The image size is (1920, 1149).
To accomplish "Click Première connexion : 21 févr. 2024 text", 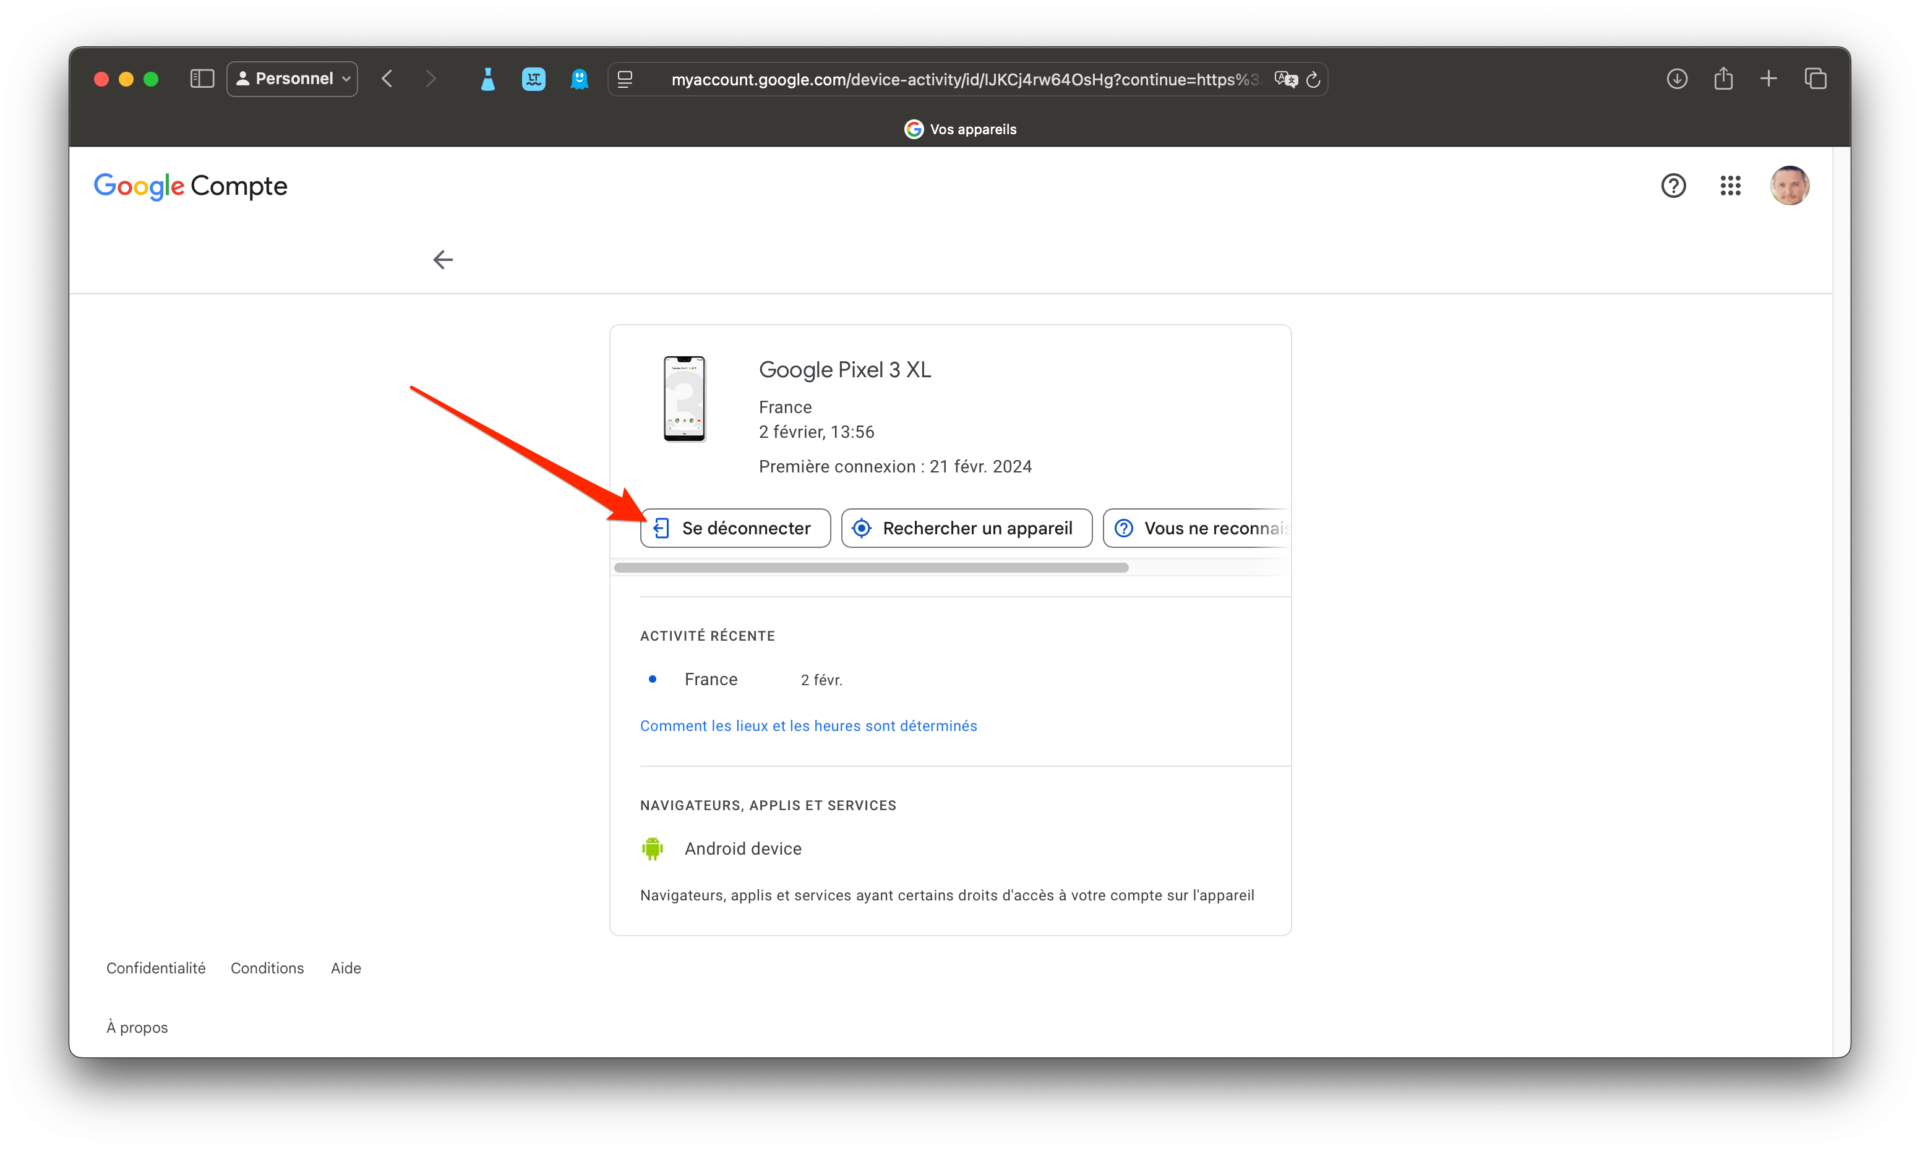I will pyautogui.click(x=895, y=467).
